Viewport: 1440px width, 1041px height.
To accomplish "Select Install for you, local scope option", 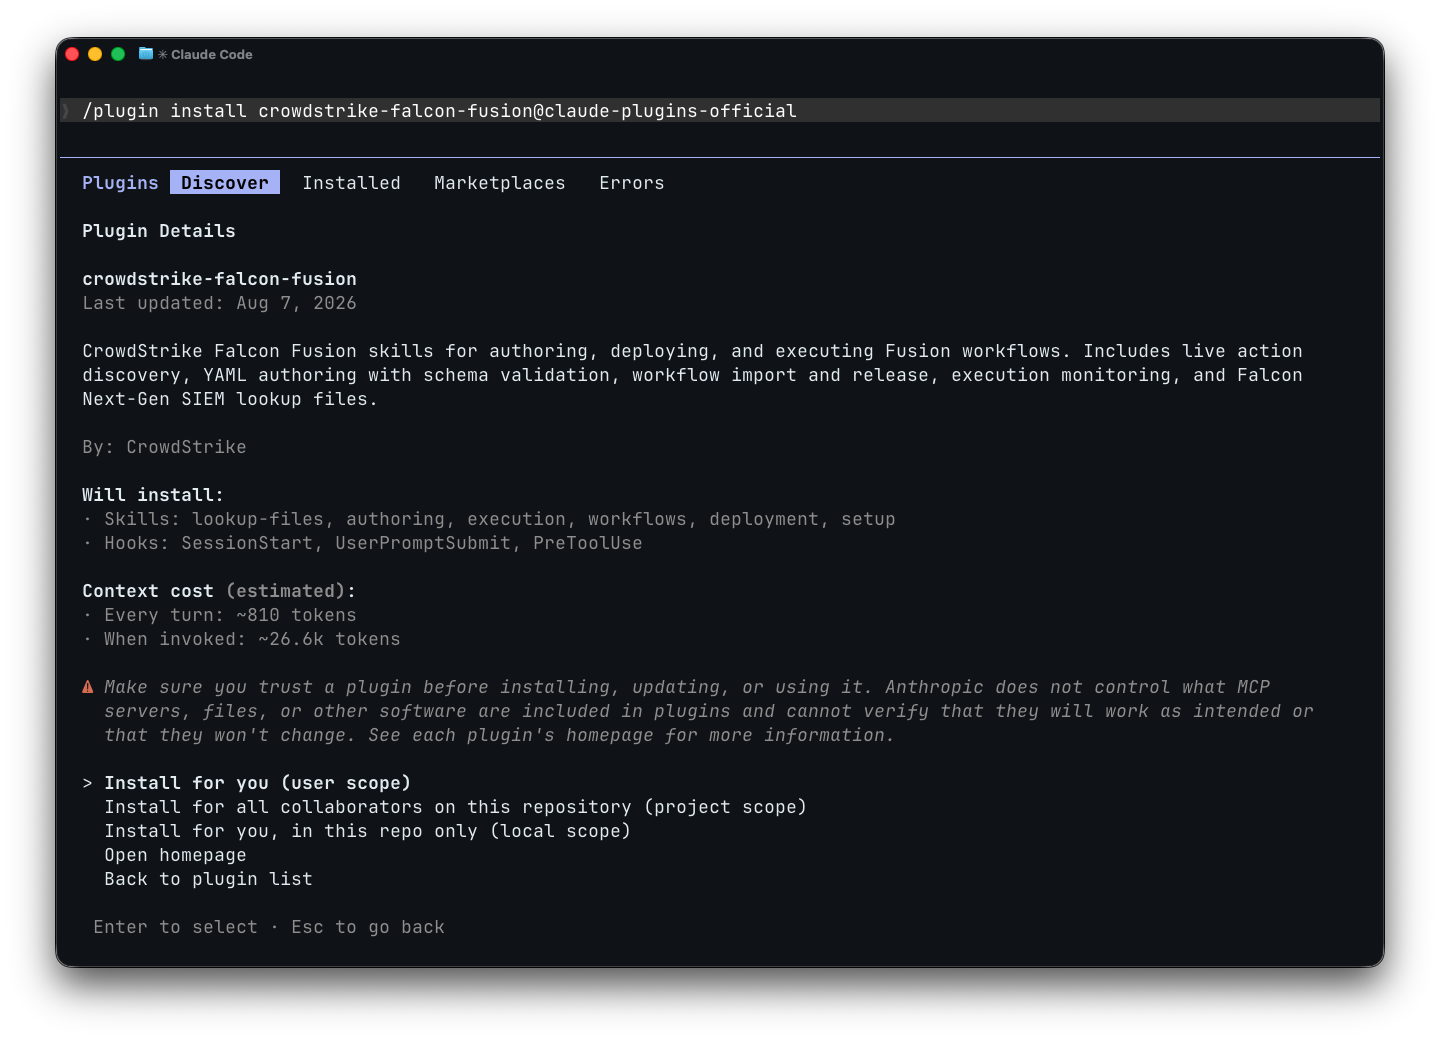I will tap(368, 831).
